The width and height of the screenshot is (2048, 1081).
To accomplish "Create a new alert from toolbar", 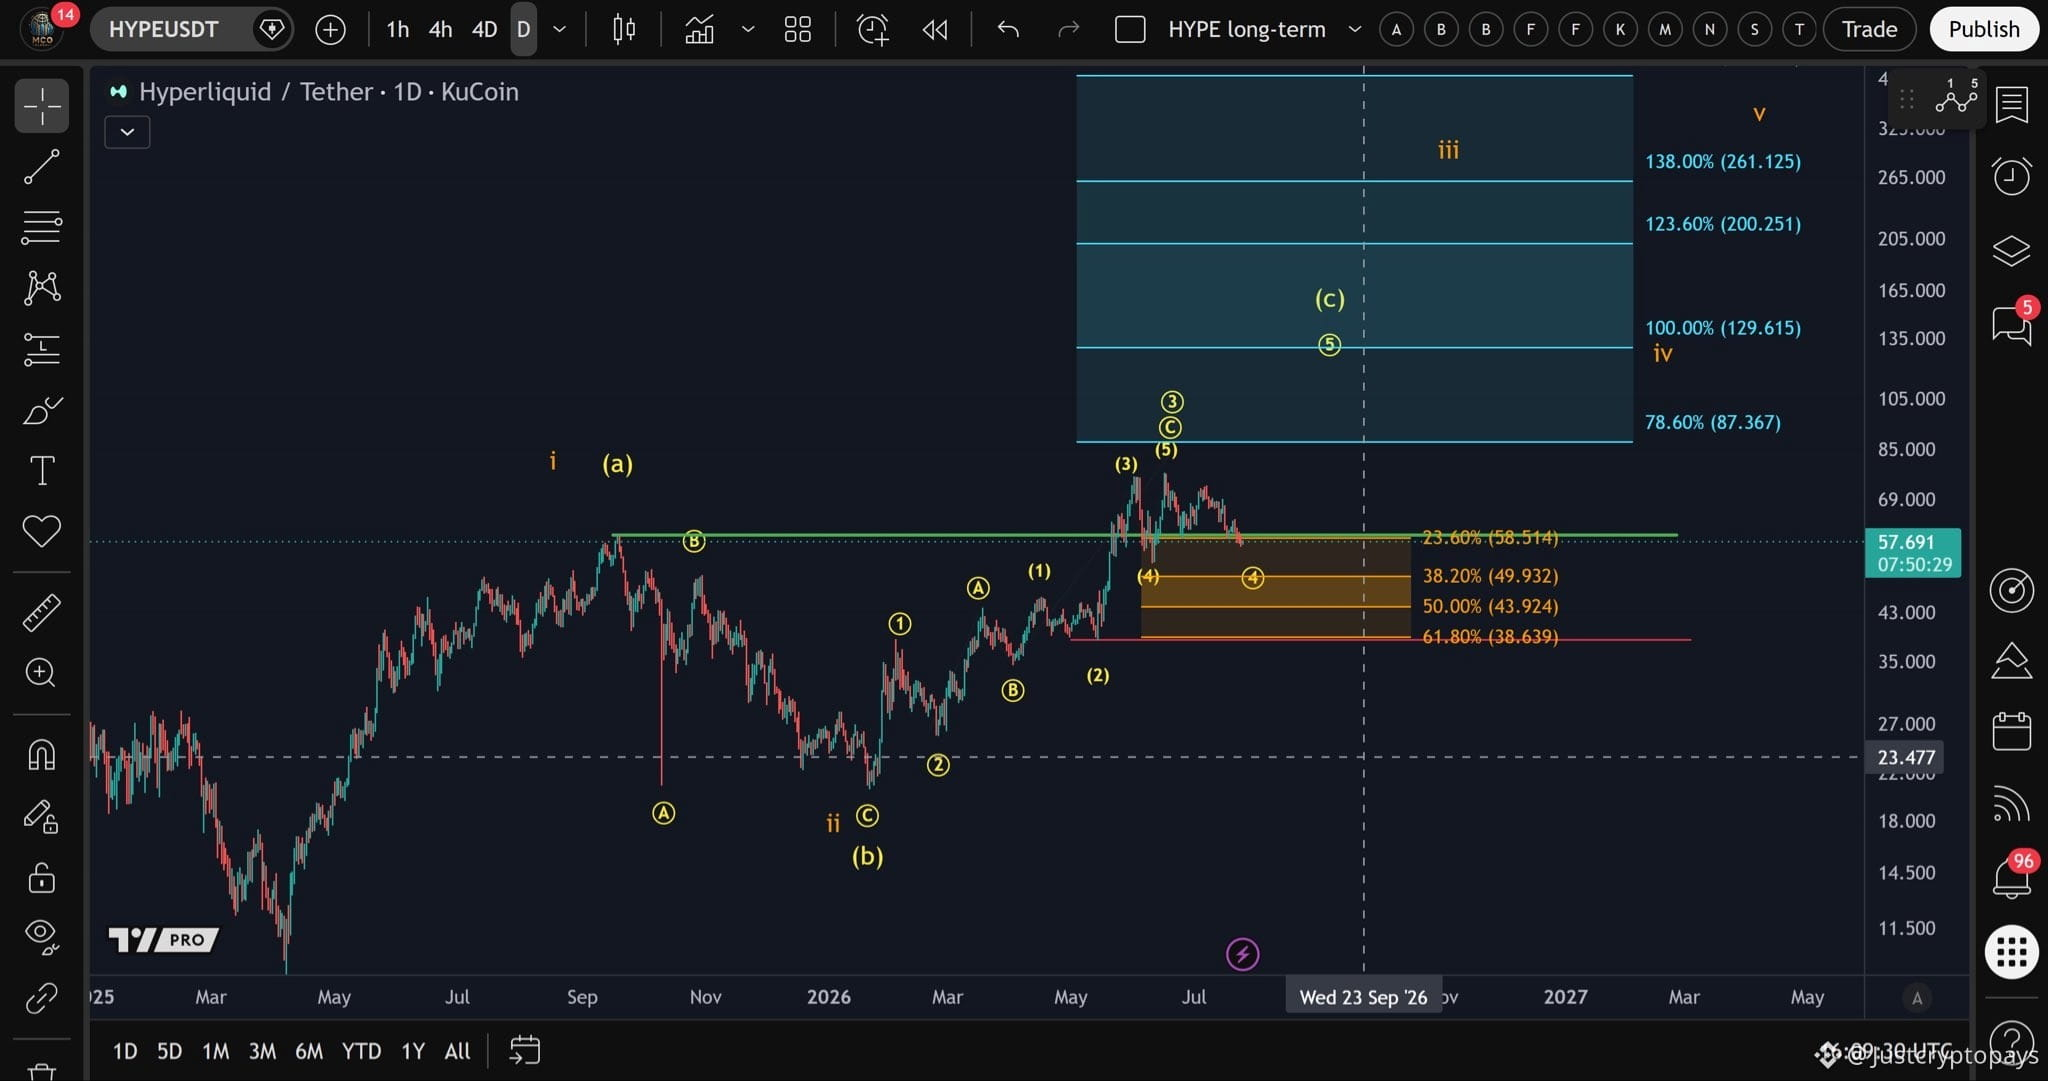I will (x=873, y=30).
